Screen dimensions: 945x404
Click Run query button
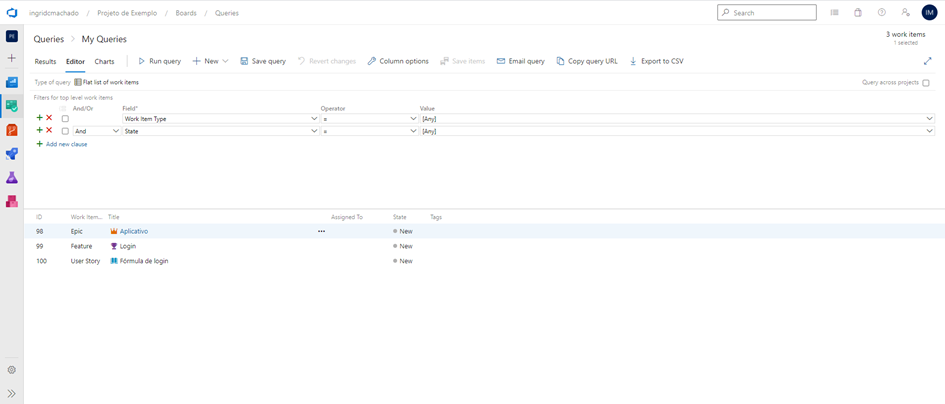(x=159, y=61)
